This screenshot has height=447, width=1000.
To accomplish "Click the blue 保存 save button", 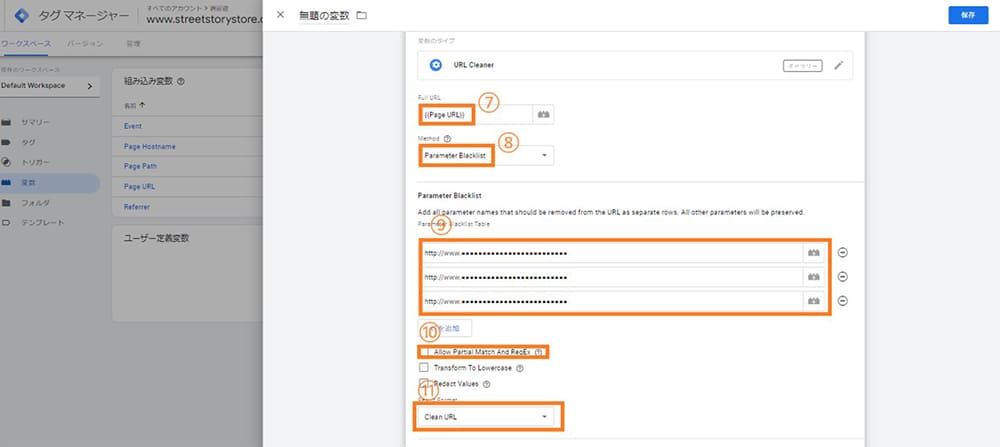I will (968, 15).
